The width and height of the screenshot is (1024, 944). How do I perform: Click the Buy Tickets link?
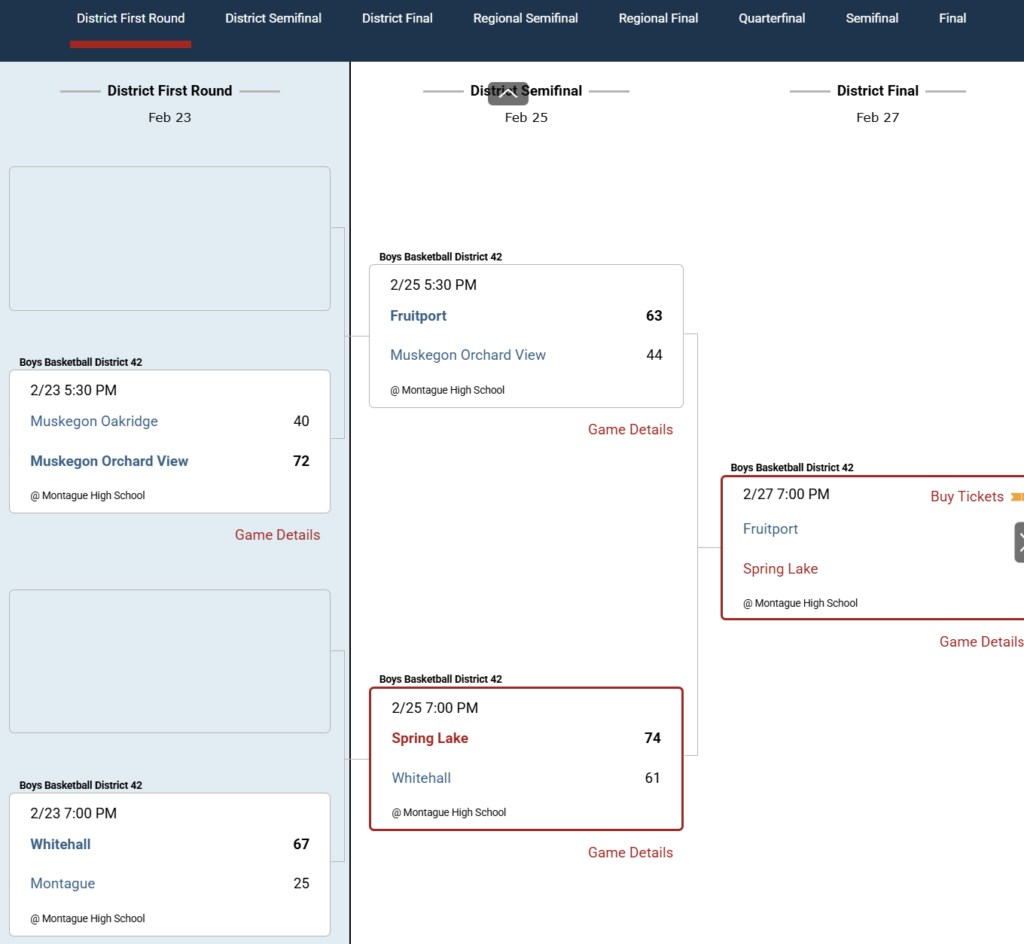[966, 497]
